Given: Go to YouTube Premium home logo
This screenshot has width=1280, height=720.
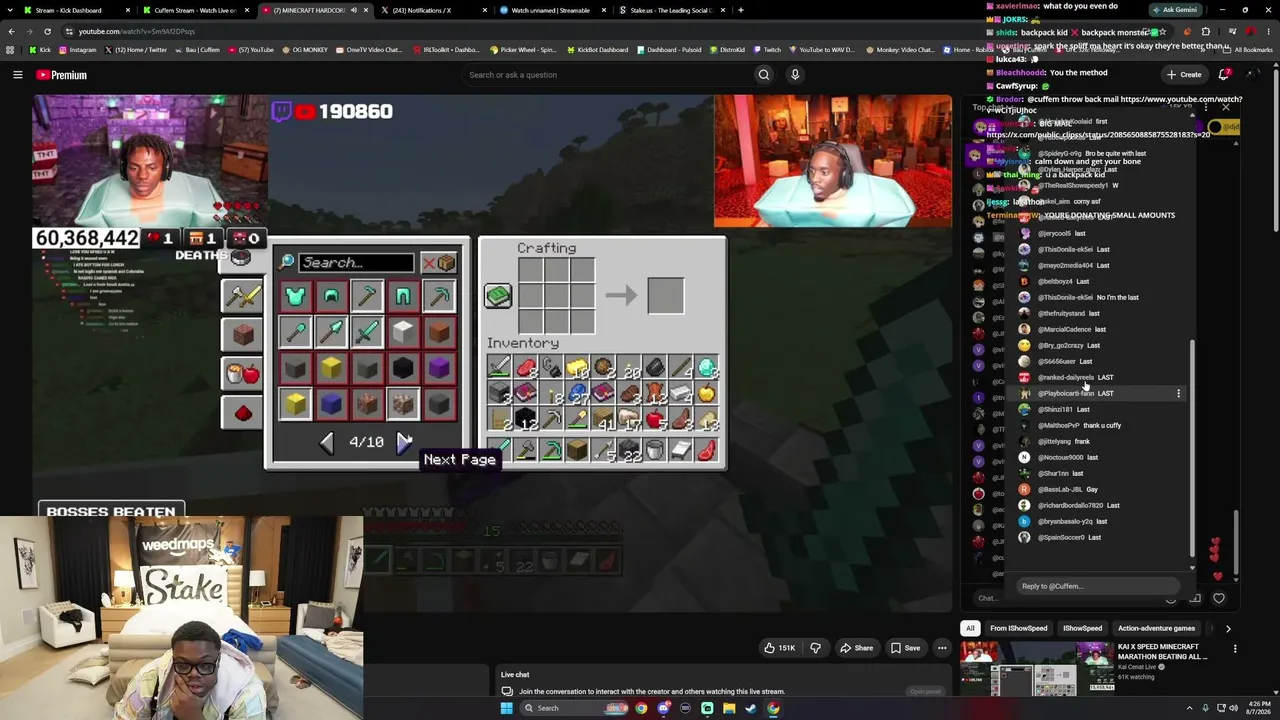Looking at the screenshot, I should 61,75.
